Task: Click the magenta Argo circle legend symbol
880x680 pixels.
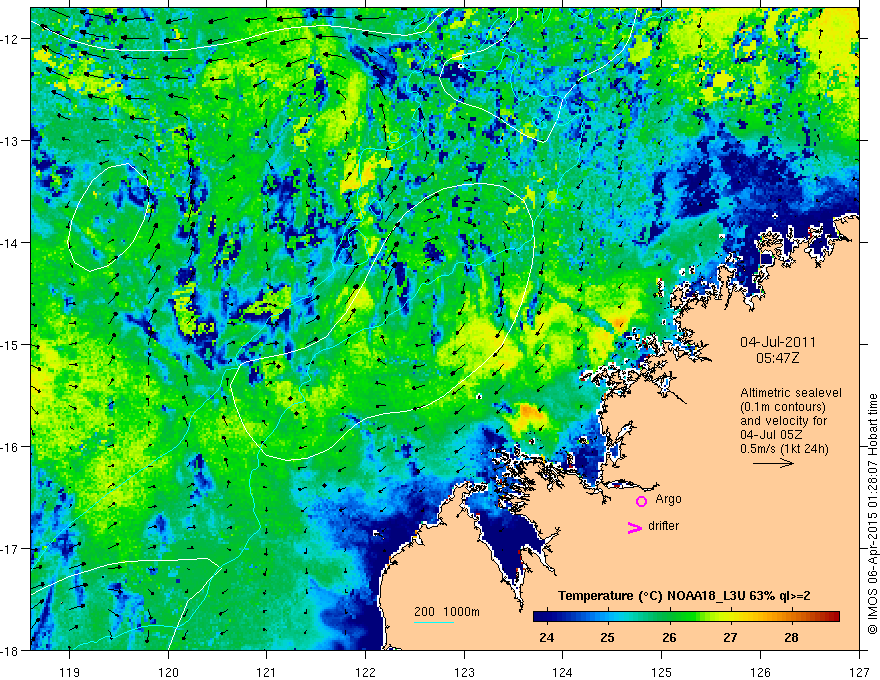Action: tap(641, 501)
